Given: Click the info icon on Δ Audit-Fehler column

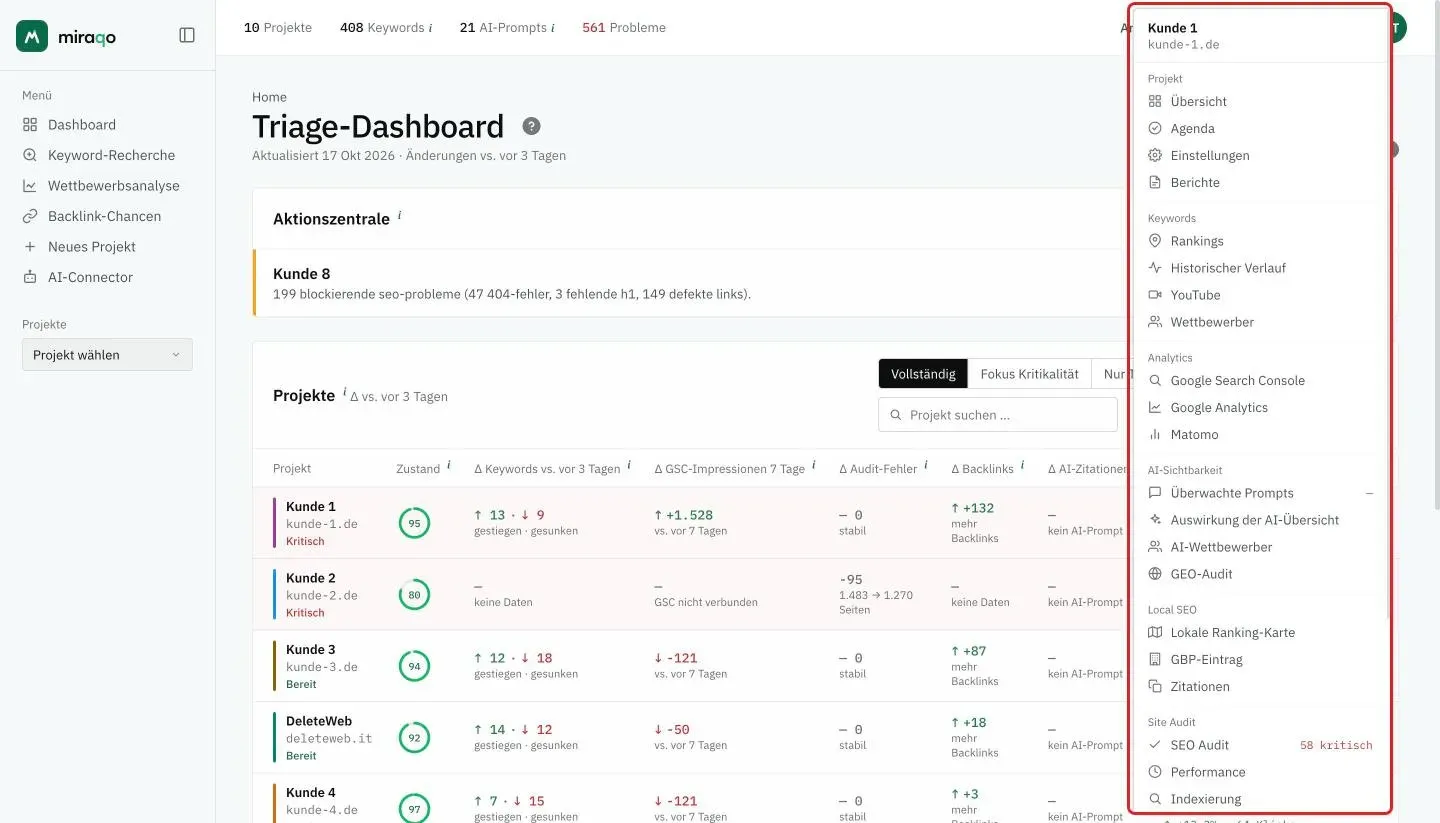Looking at the screenshot, I should (926, 465).
